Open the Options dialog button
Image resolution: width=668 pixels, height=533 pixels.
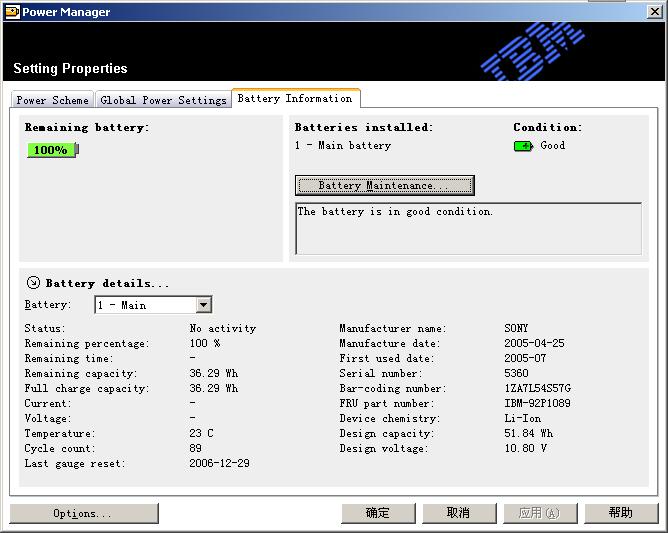click(83, 513)
